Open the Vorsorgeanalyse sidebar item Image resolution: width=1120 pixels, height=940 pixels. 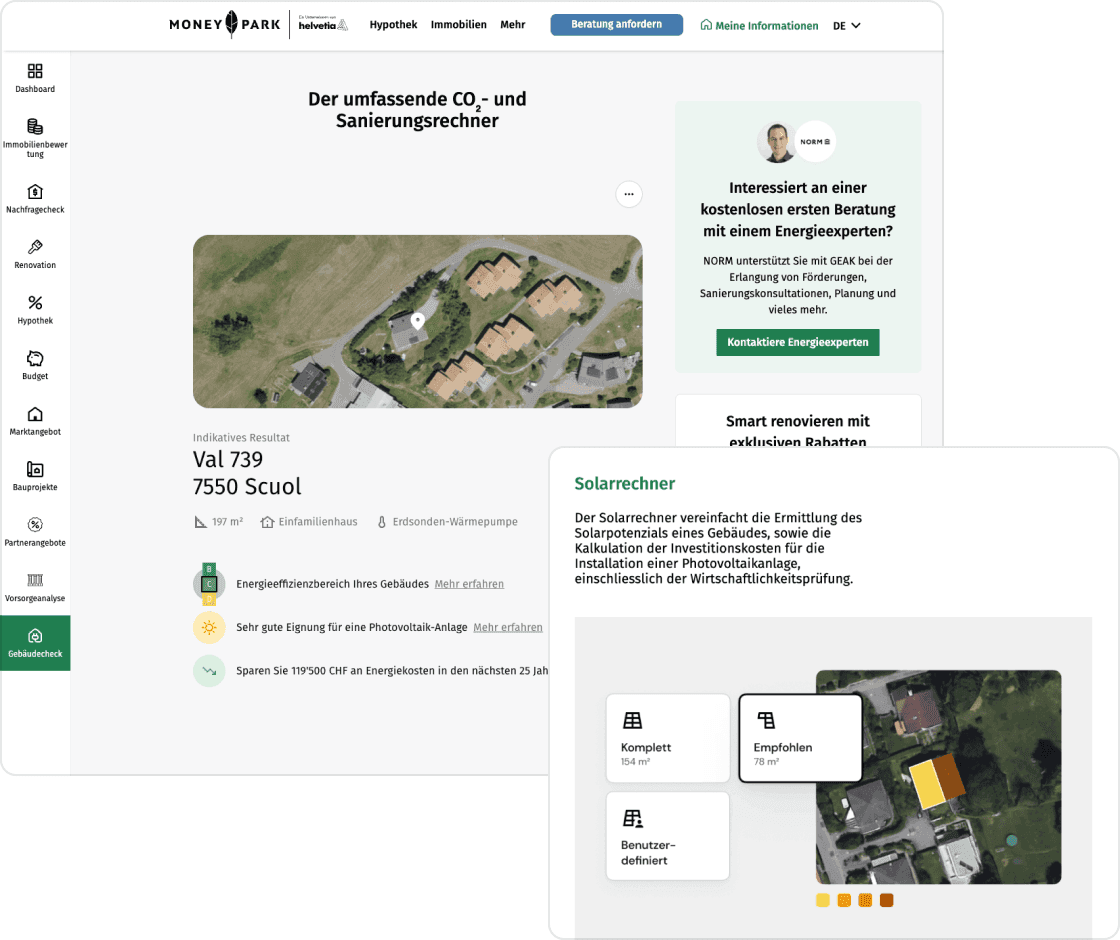click(x=35, y=581)
